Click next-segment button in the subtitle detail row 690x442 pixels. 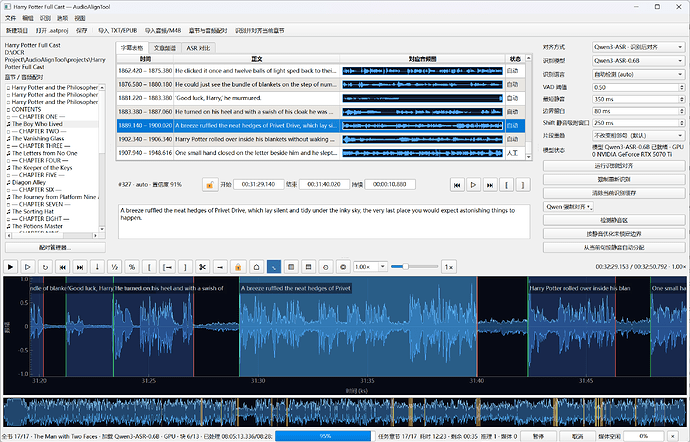(x=490, y=185)
